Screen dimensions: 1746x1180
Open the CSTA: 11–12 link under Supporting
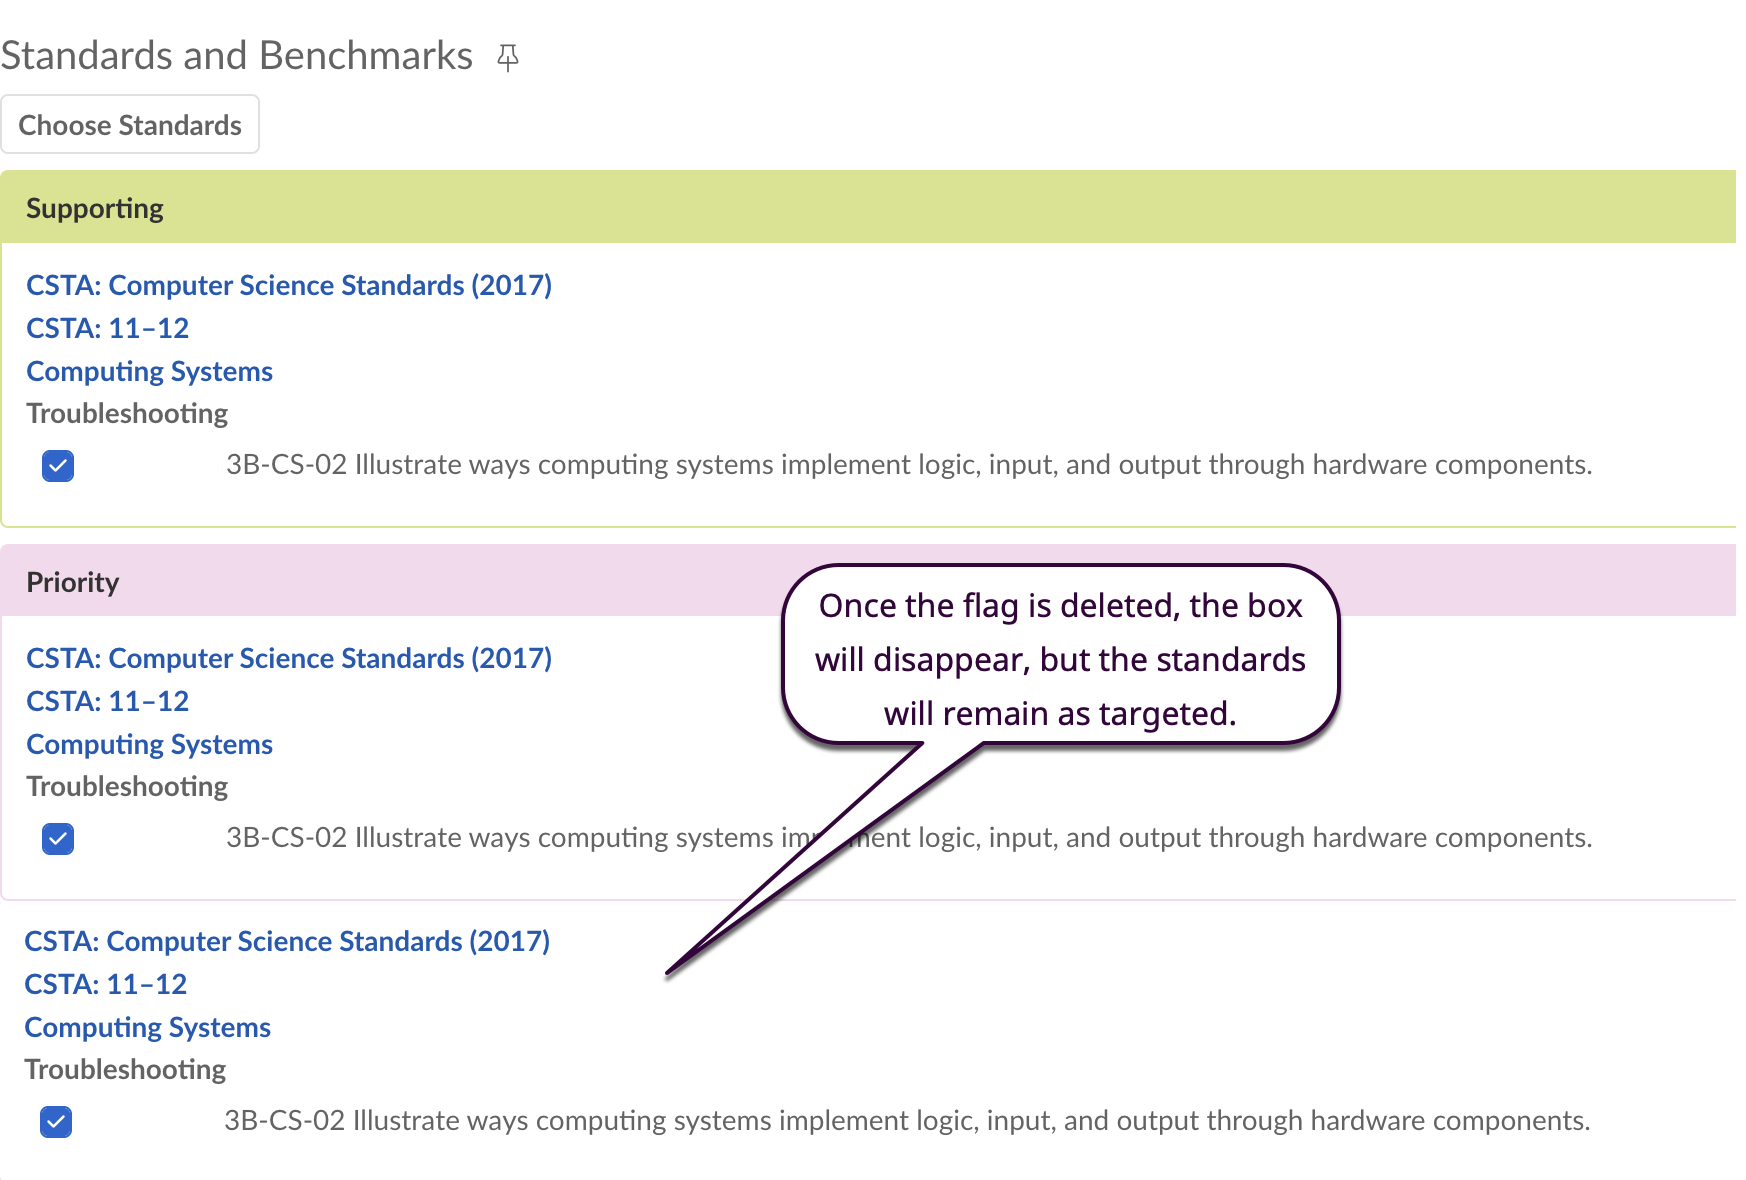click(108, 329)
